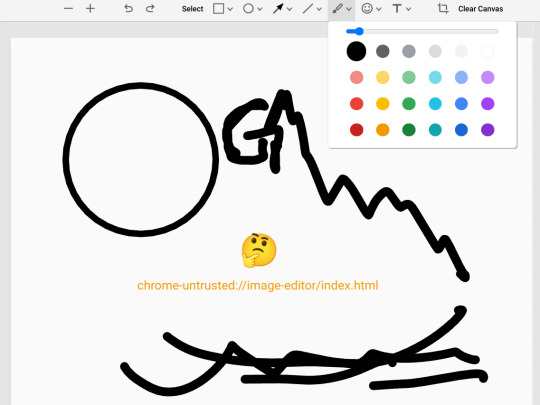Choose the light green pastel swatch
The width and height of the screenshot is (540, 405).
(409, 77)
